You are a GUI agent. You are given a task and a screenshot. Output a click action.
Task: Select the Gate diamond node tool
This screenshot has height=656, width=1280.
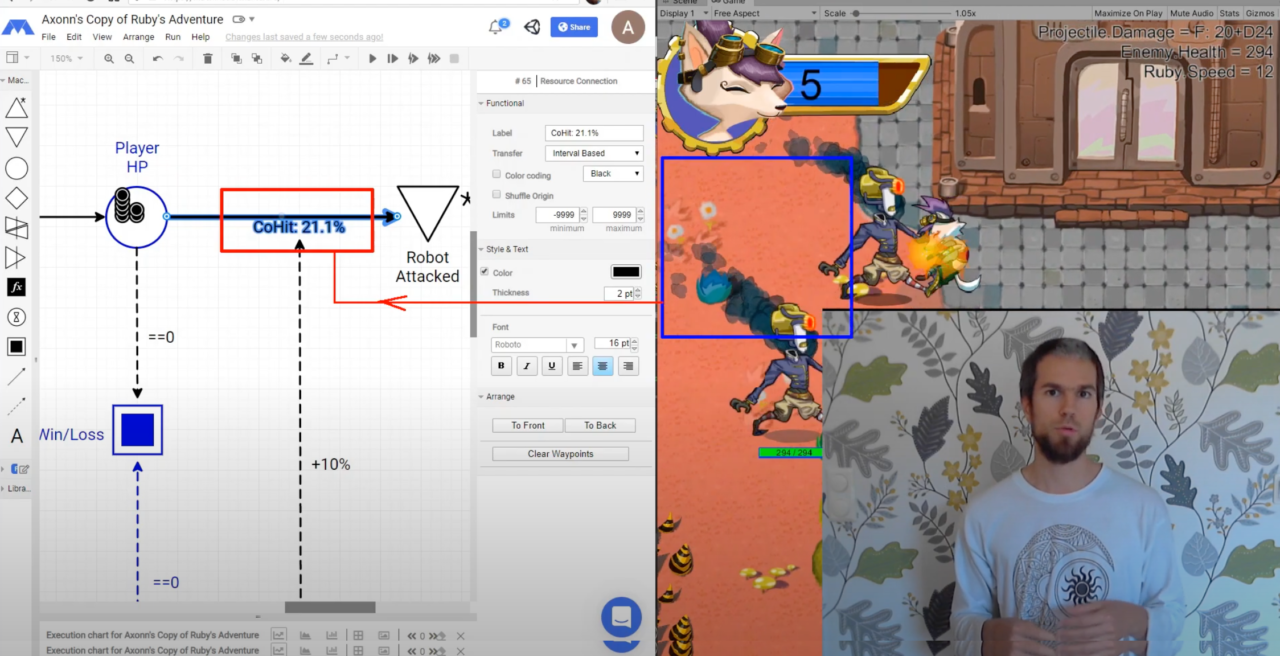click(x=16, y=198)
